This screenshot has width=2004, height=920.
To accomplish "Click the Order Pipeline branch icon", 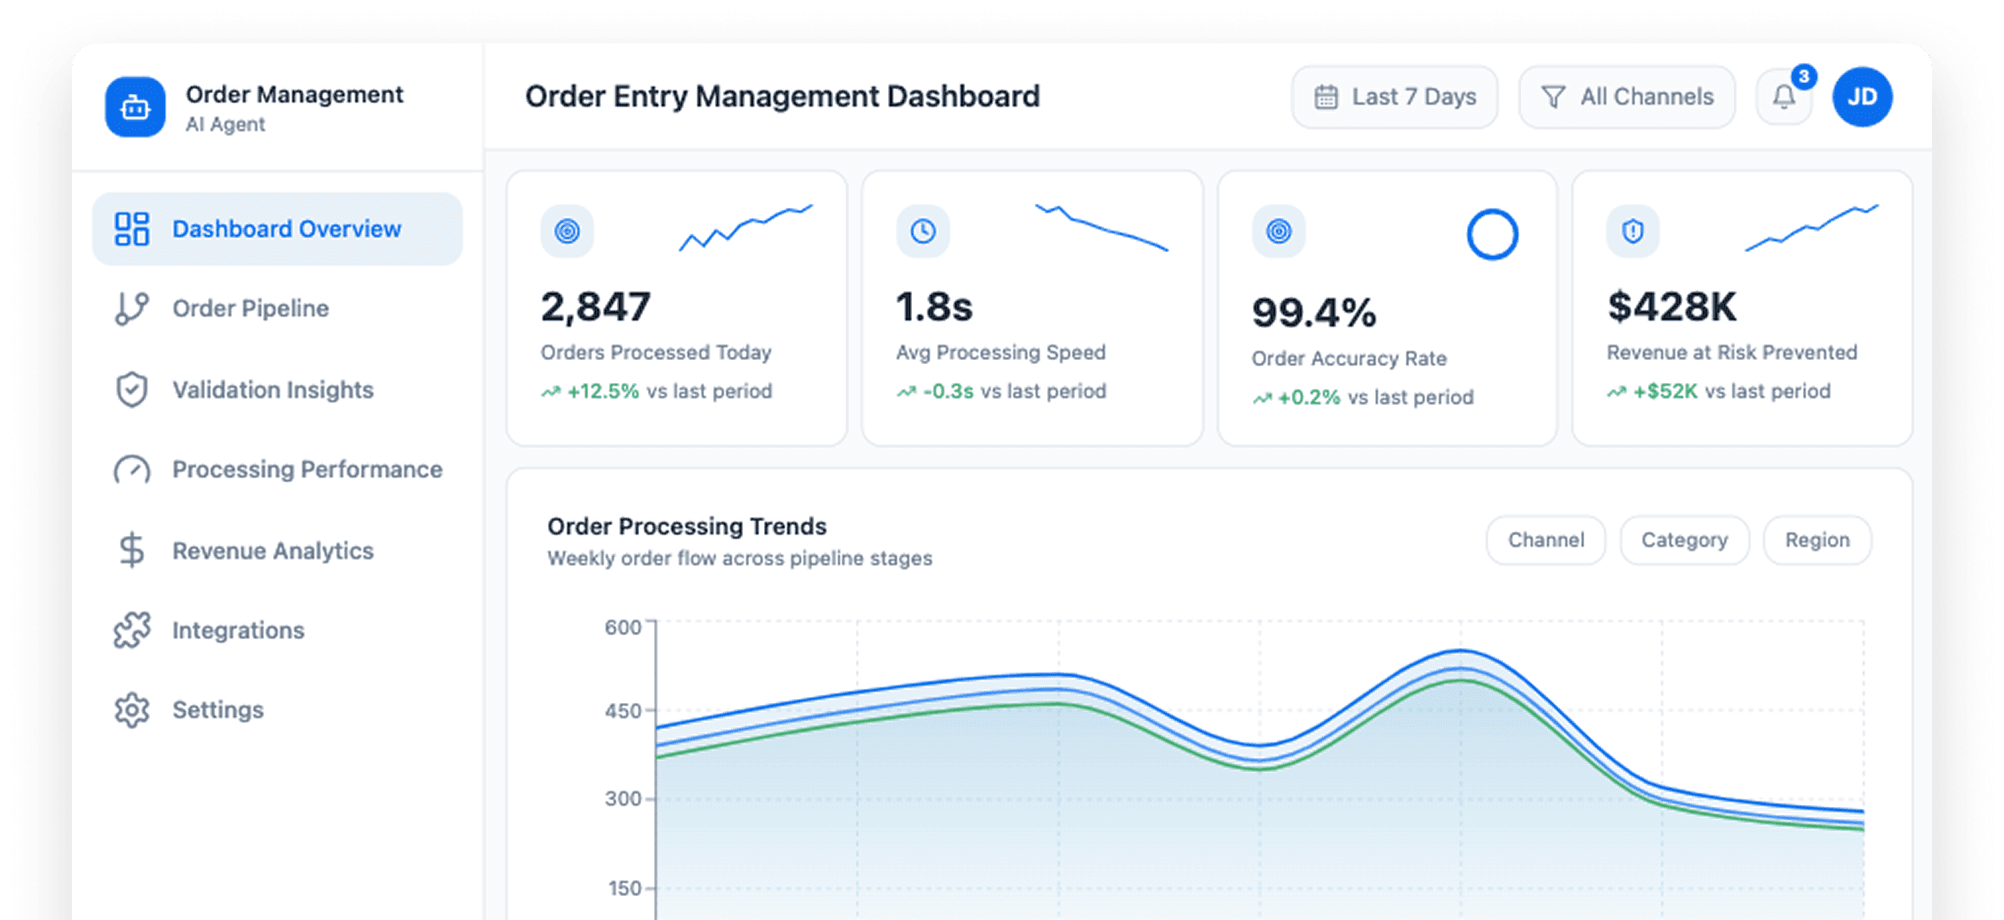I will (131, 308).
